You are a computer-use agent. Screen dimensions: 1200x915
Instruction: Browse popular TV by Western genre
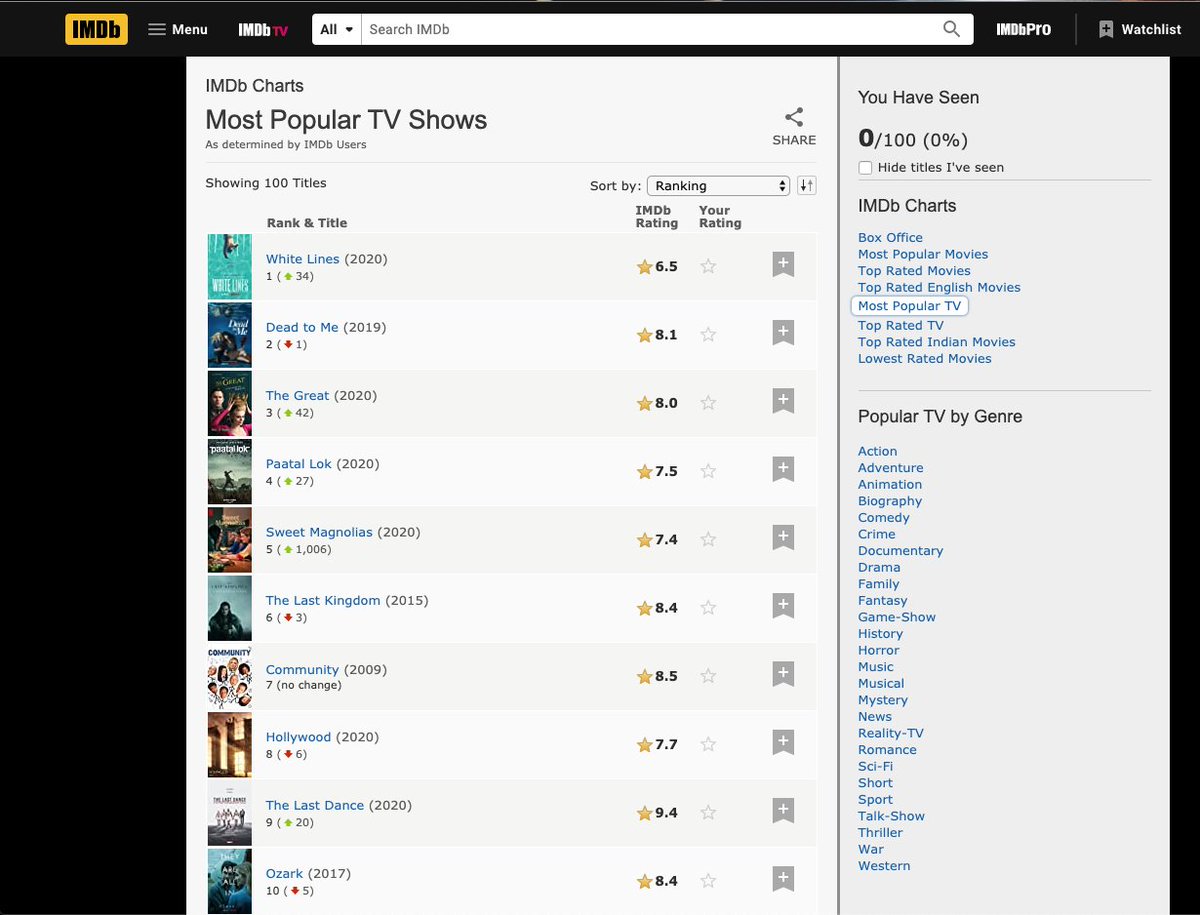click(x=884, y=865)
